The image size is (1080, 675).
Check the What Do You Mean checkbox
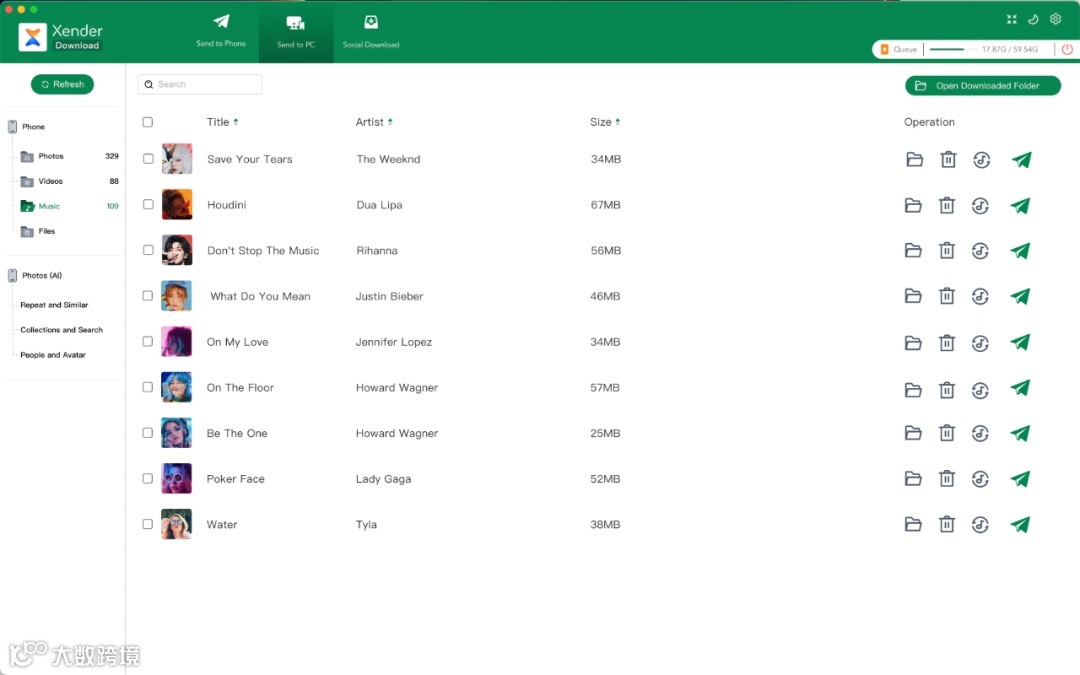[x=147, y=295]
